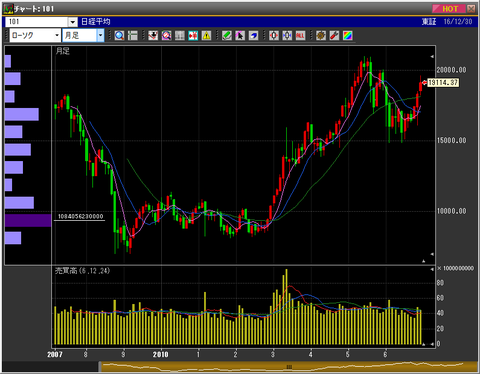Click the magnifier zoom icon in toolbar

(119, 35)
